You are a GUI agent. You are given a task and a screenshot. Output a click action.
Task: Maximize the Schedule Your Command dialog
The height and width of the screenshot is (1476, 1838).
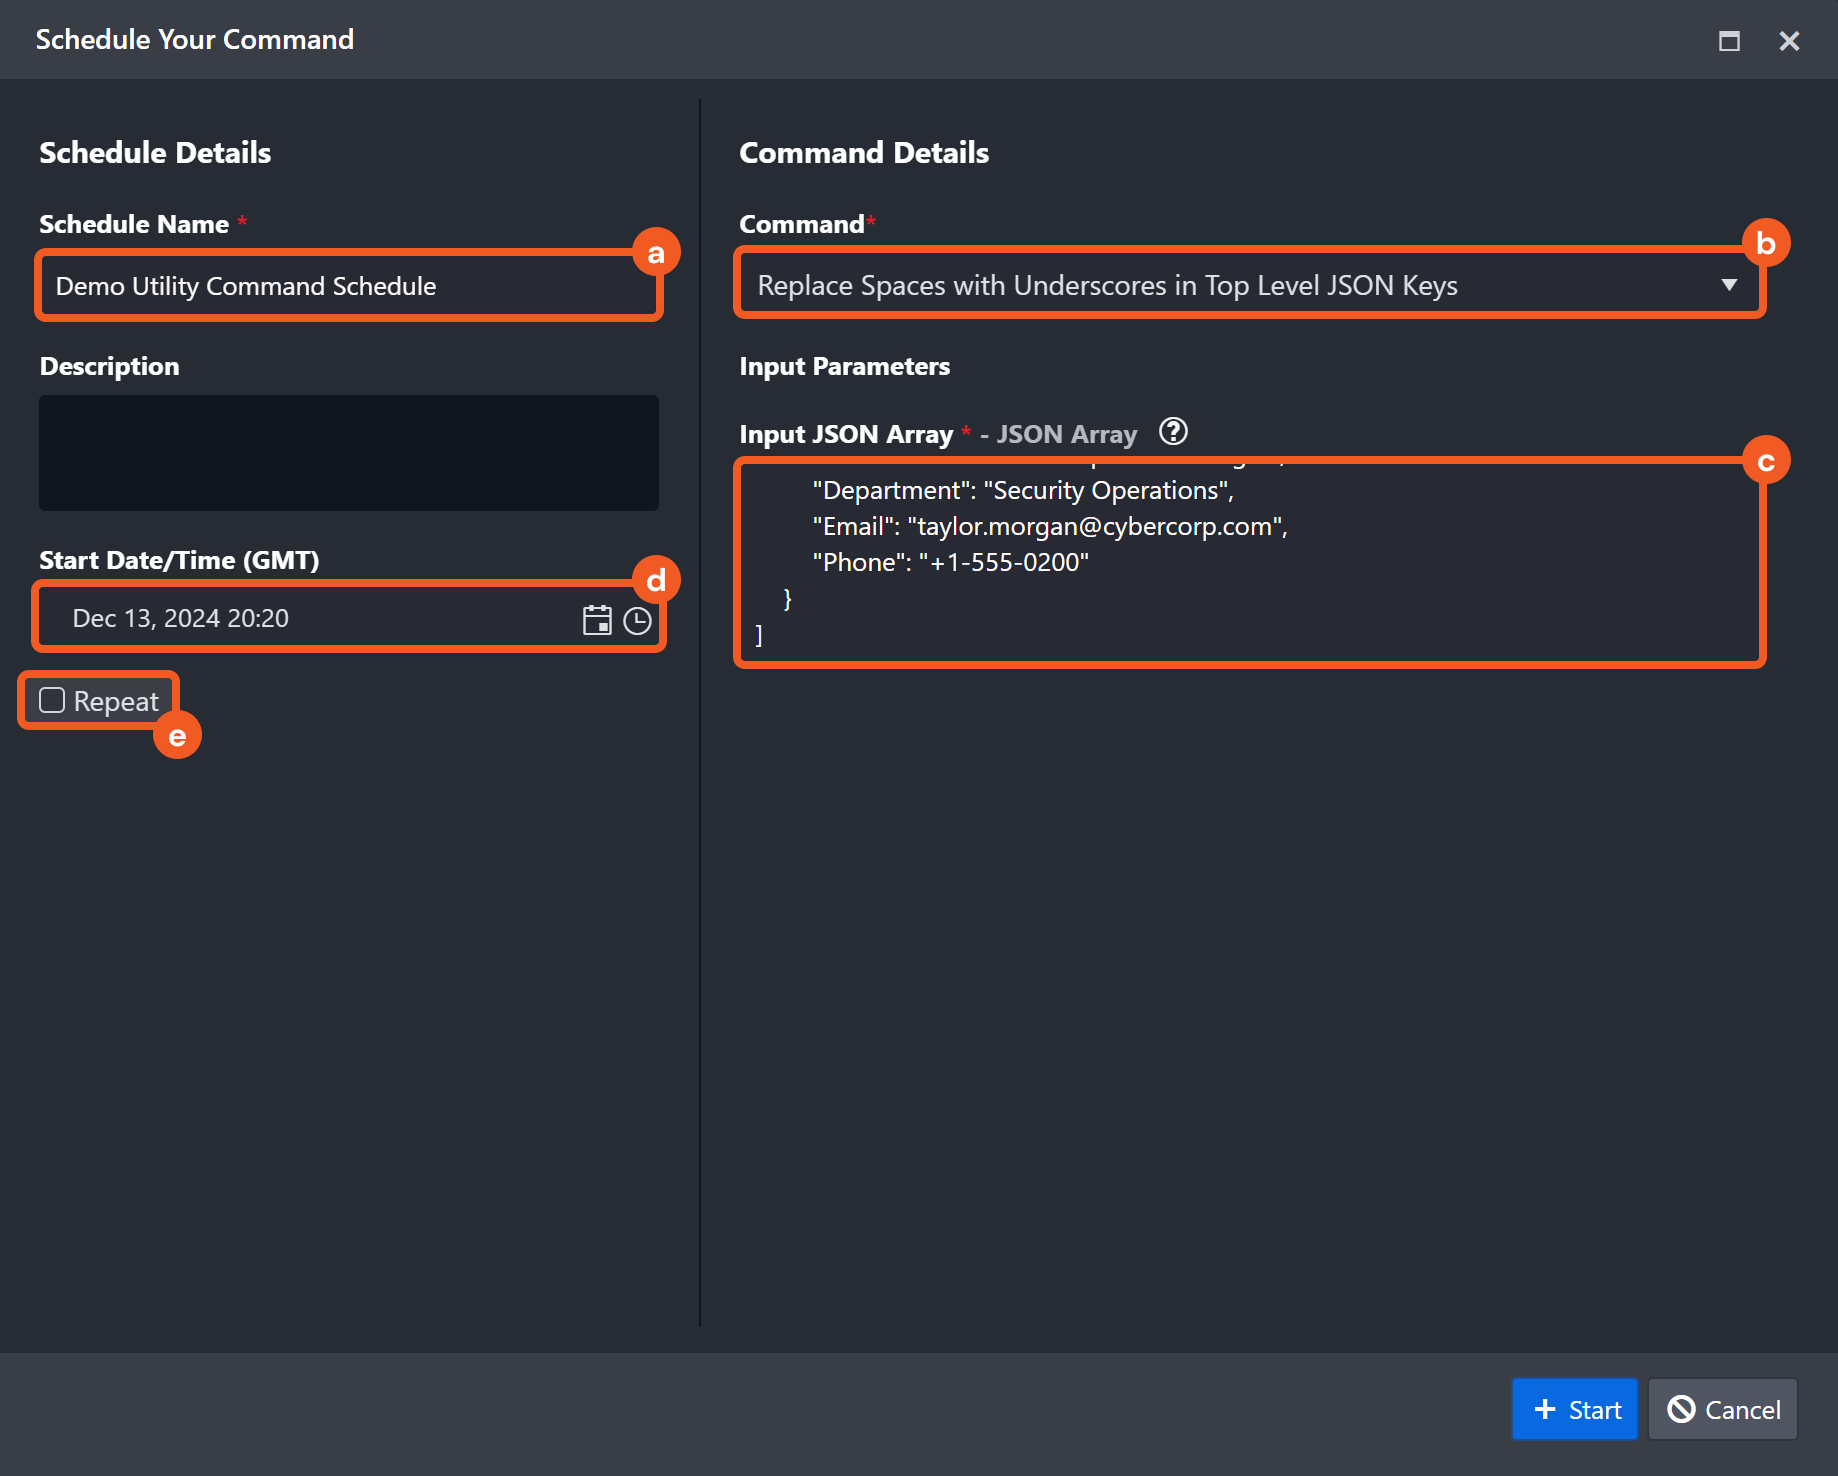(x=1729, y=41)
